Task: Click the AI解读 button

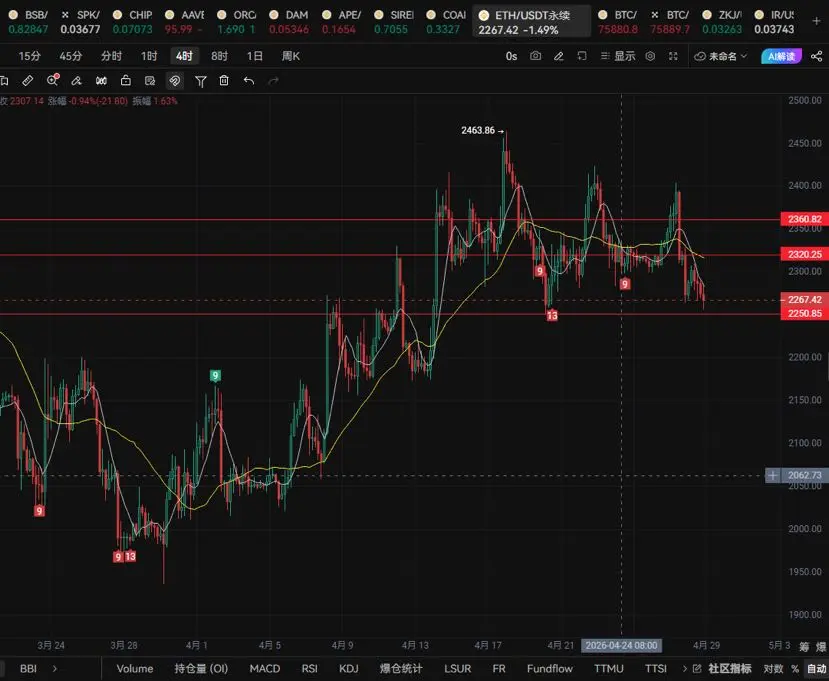Action: (x=781, y=56)
